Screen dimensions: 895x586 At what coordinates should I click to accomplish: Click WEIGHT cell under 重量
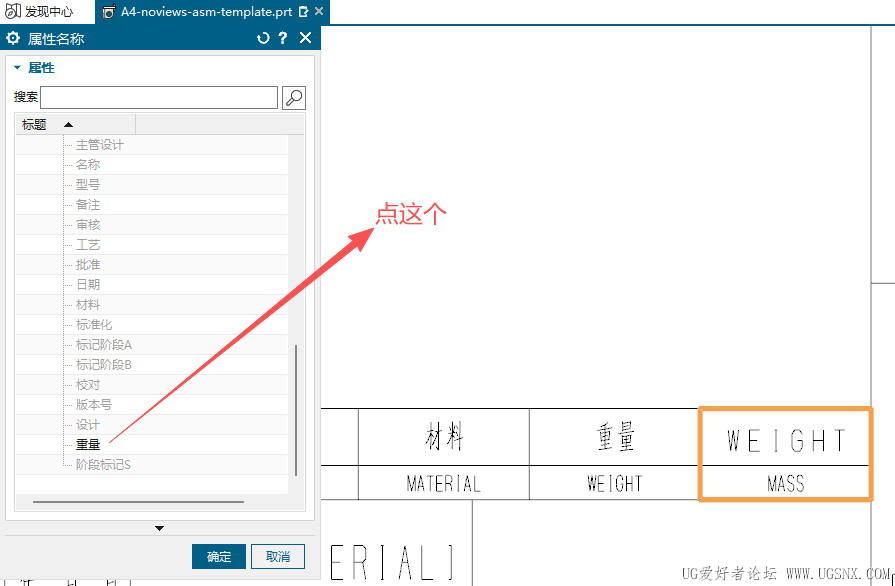[x=615, y=483]
